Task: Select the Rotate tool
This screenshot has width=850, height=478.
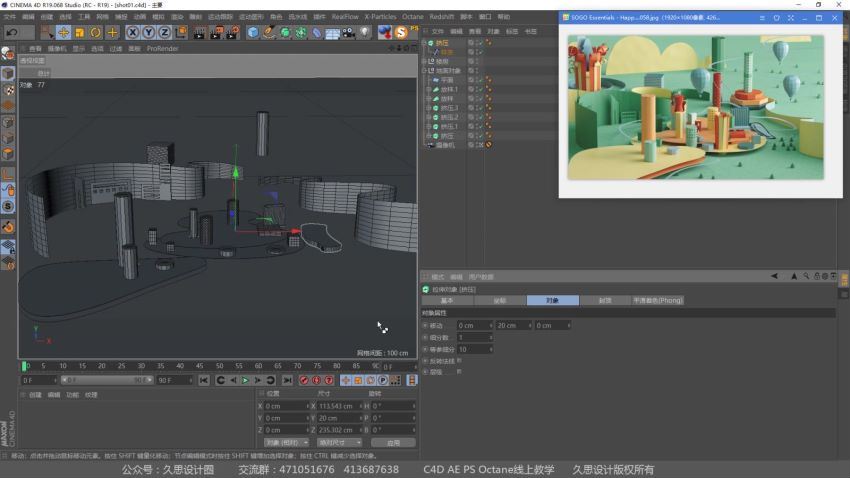Action: tap(95, 33)
